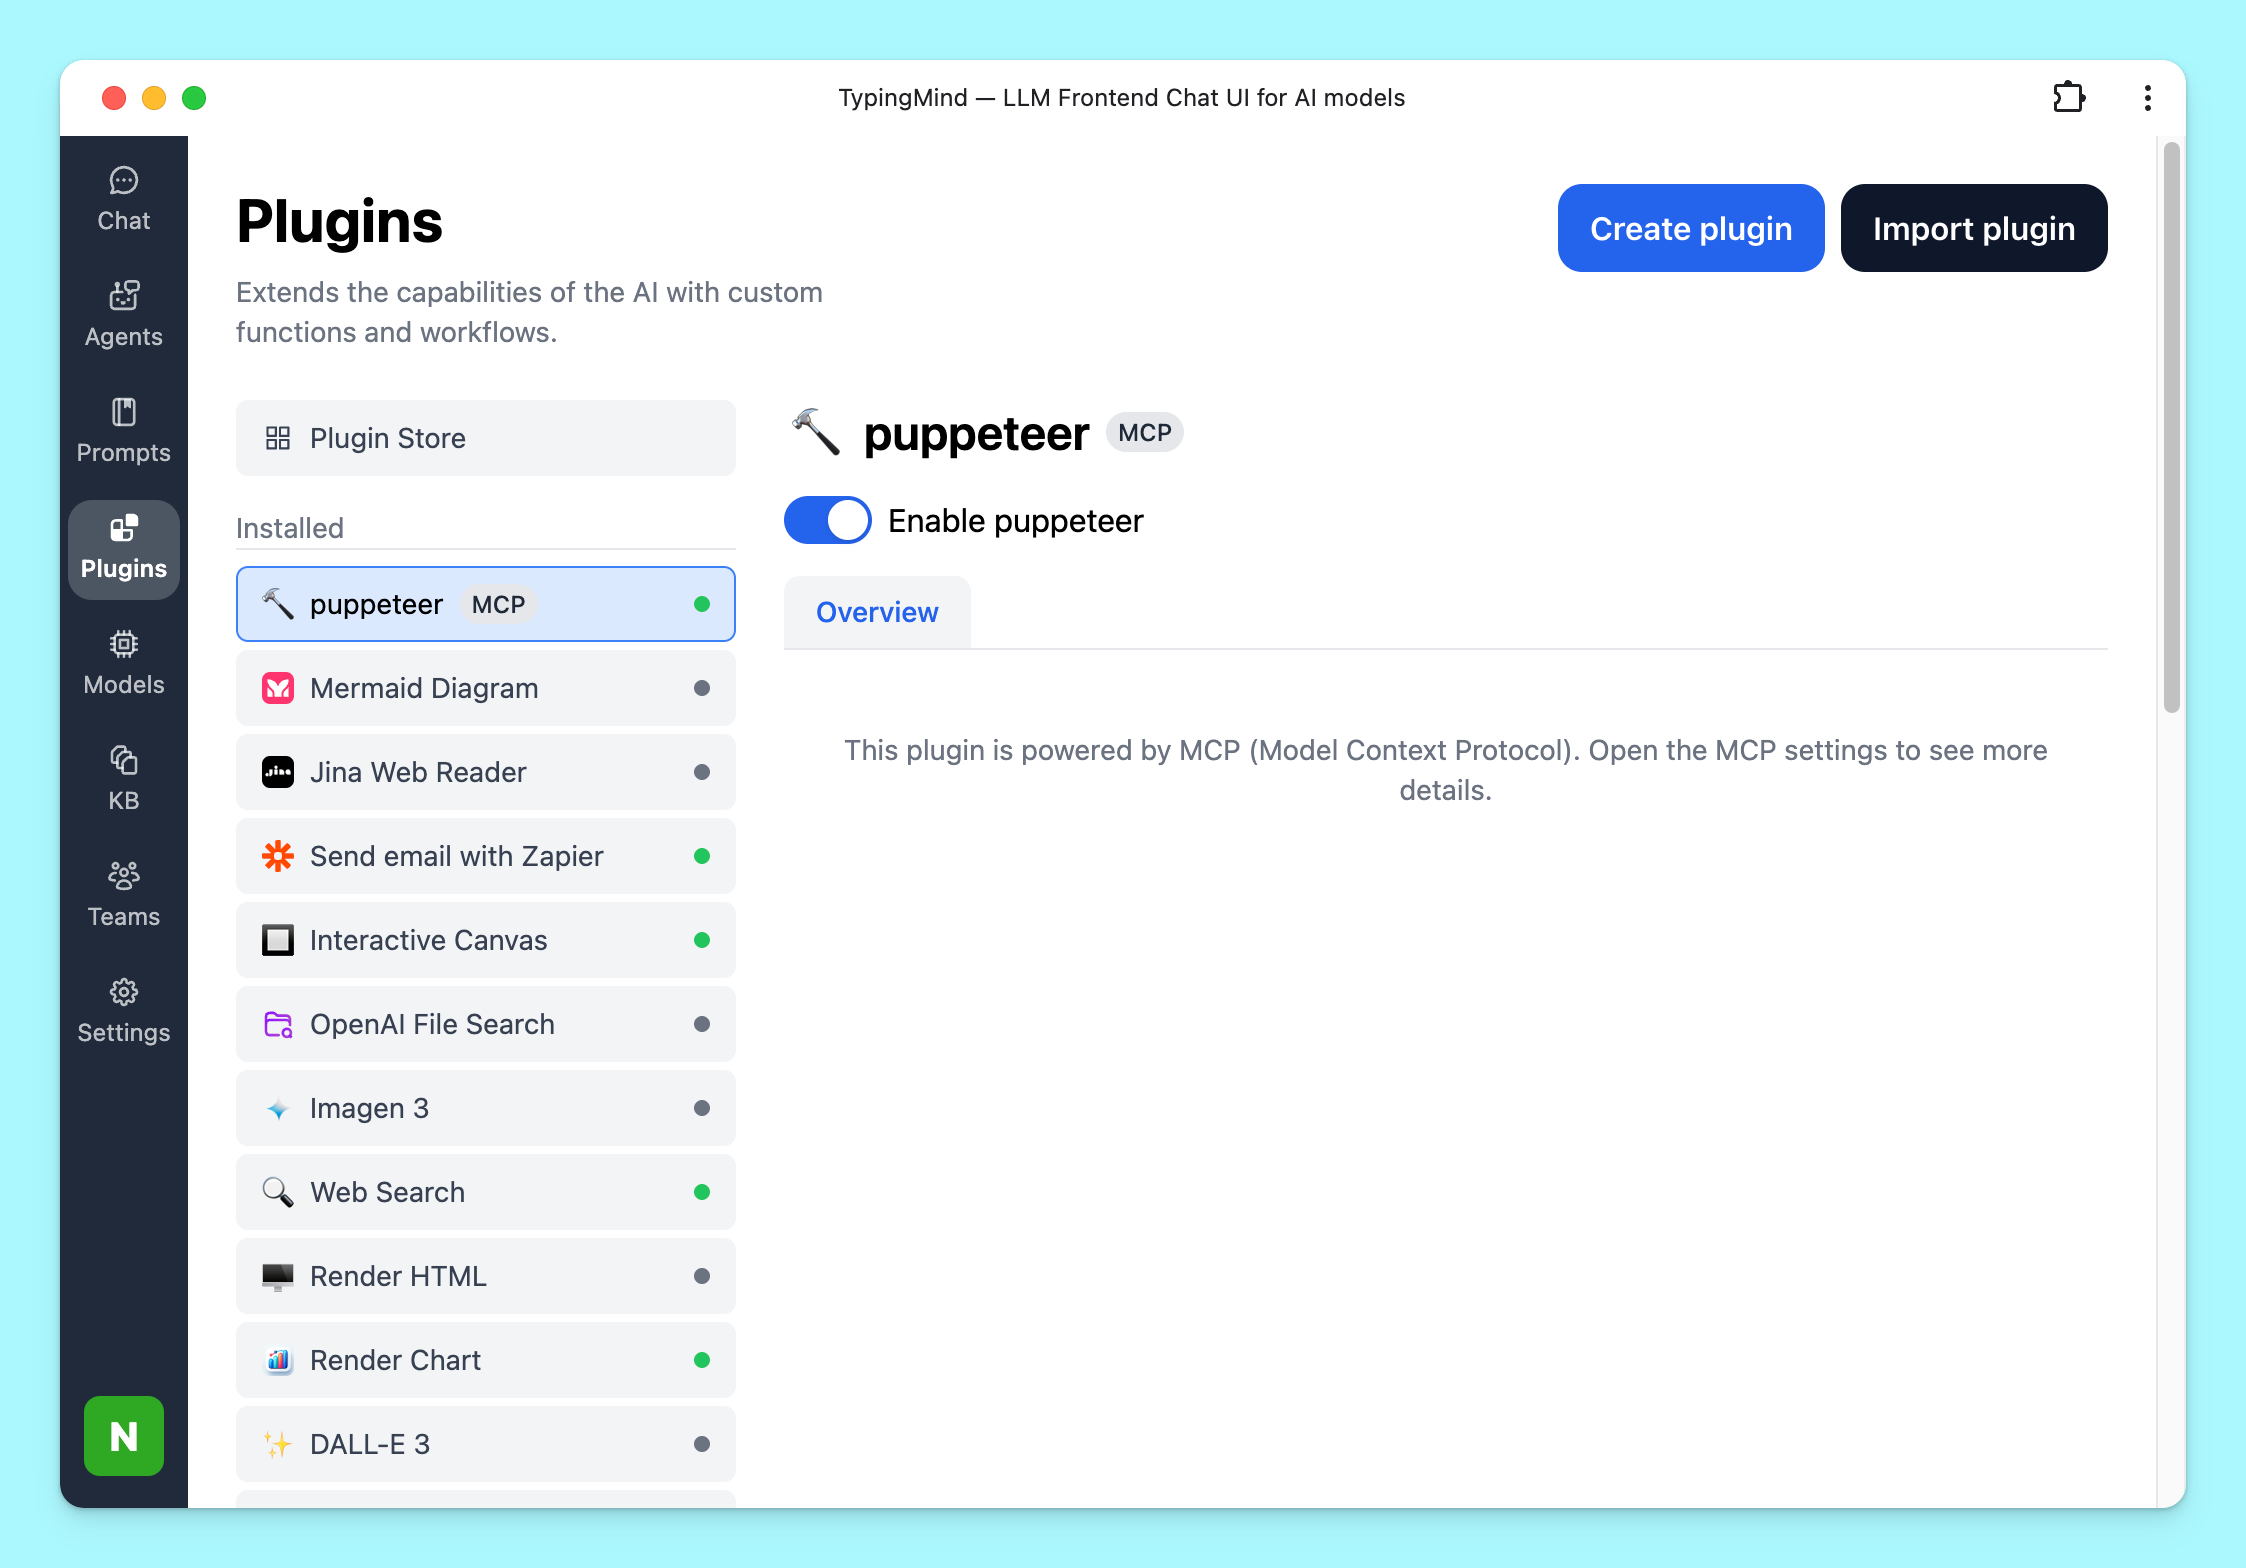Click Imagen 3's gray status dot
Screen dimensions: 2246x1568
pyautogui.click(x=702, y=1108)
